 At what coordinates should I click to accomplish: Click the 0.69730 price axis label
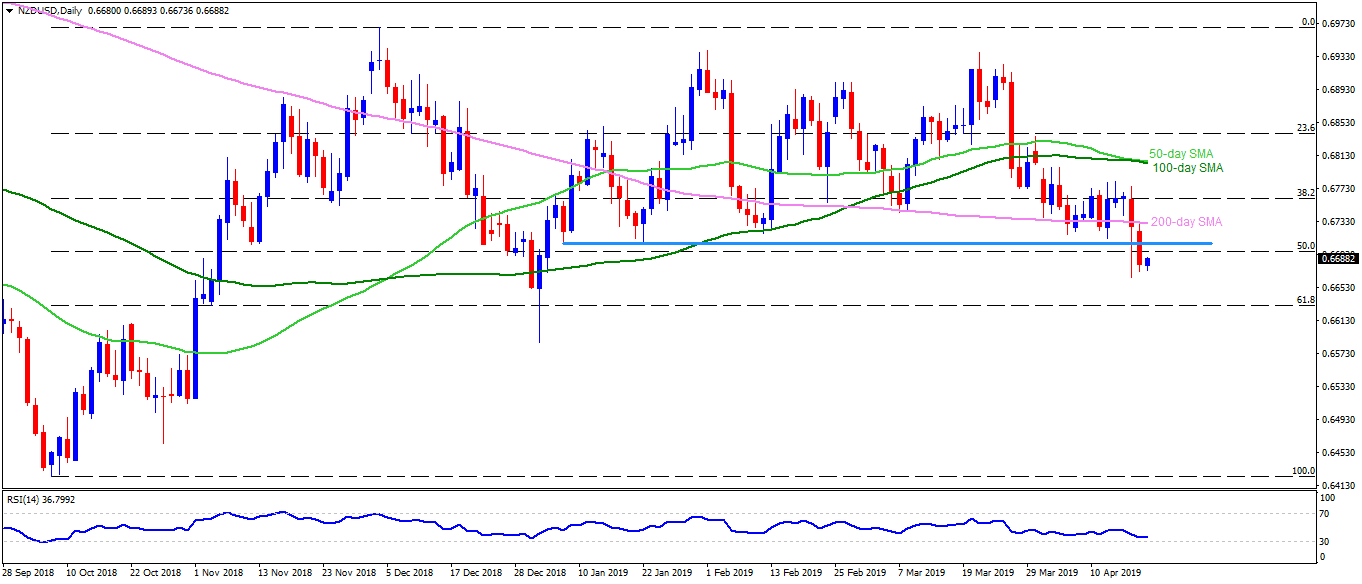(1338, 24)
